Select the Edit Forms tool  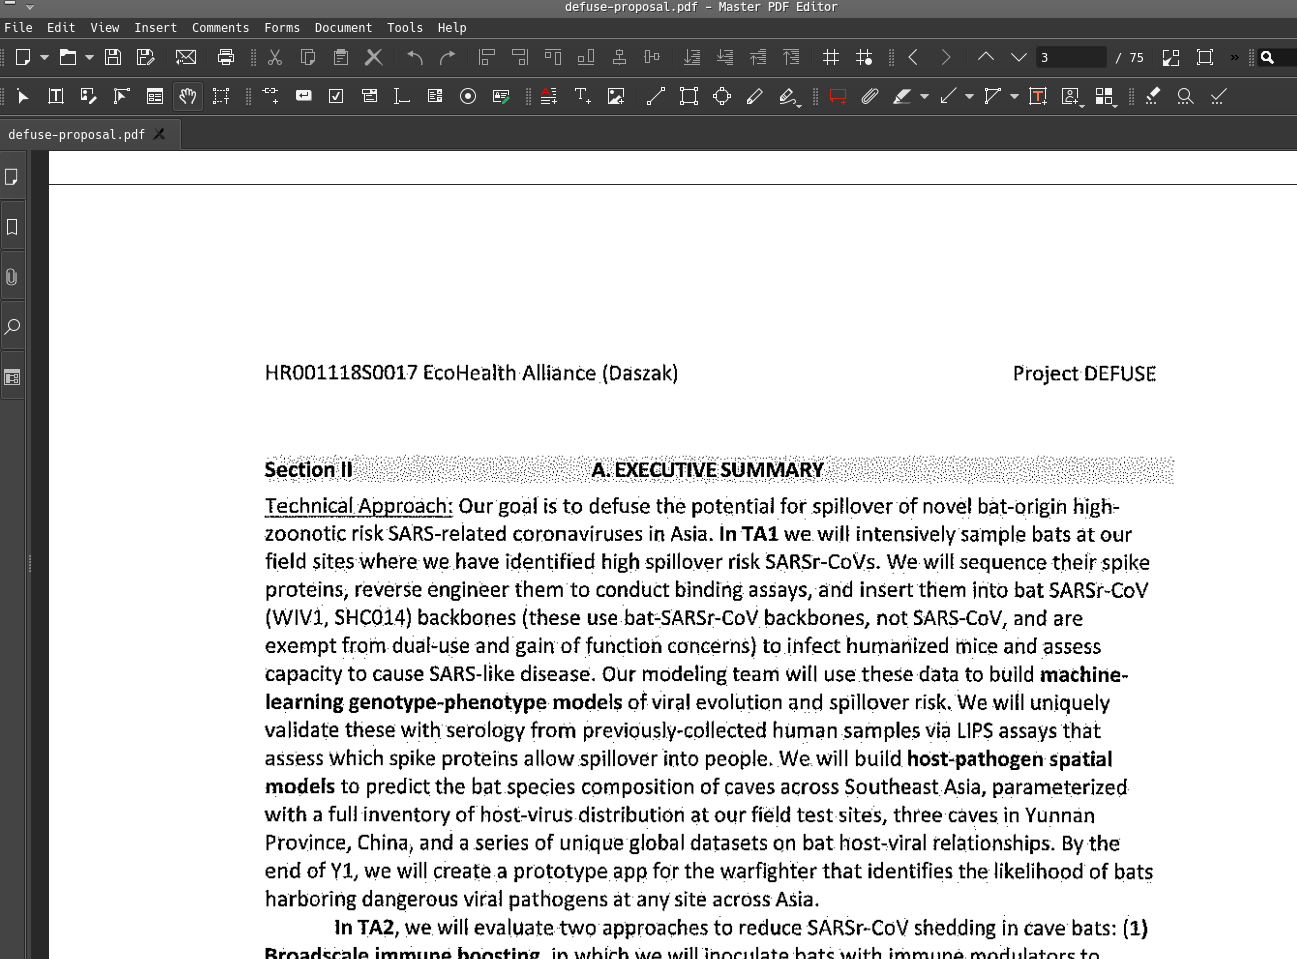click(x=155, y=96)
